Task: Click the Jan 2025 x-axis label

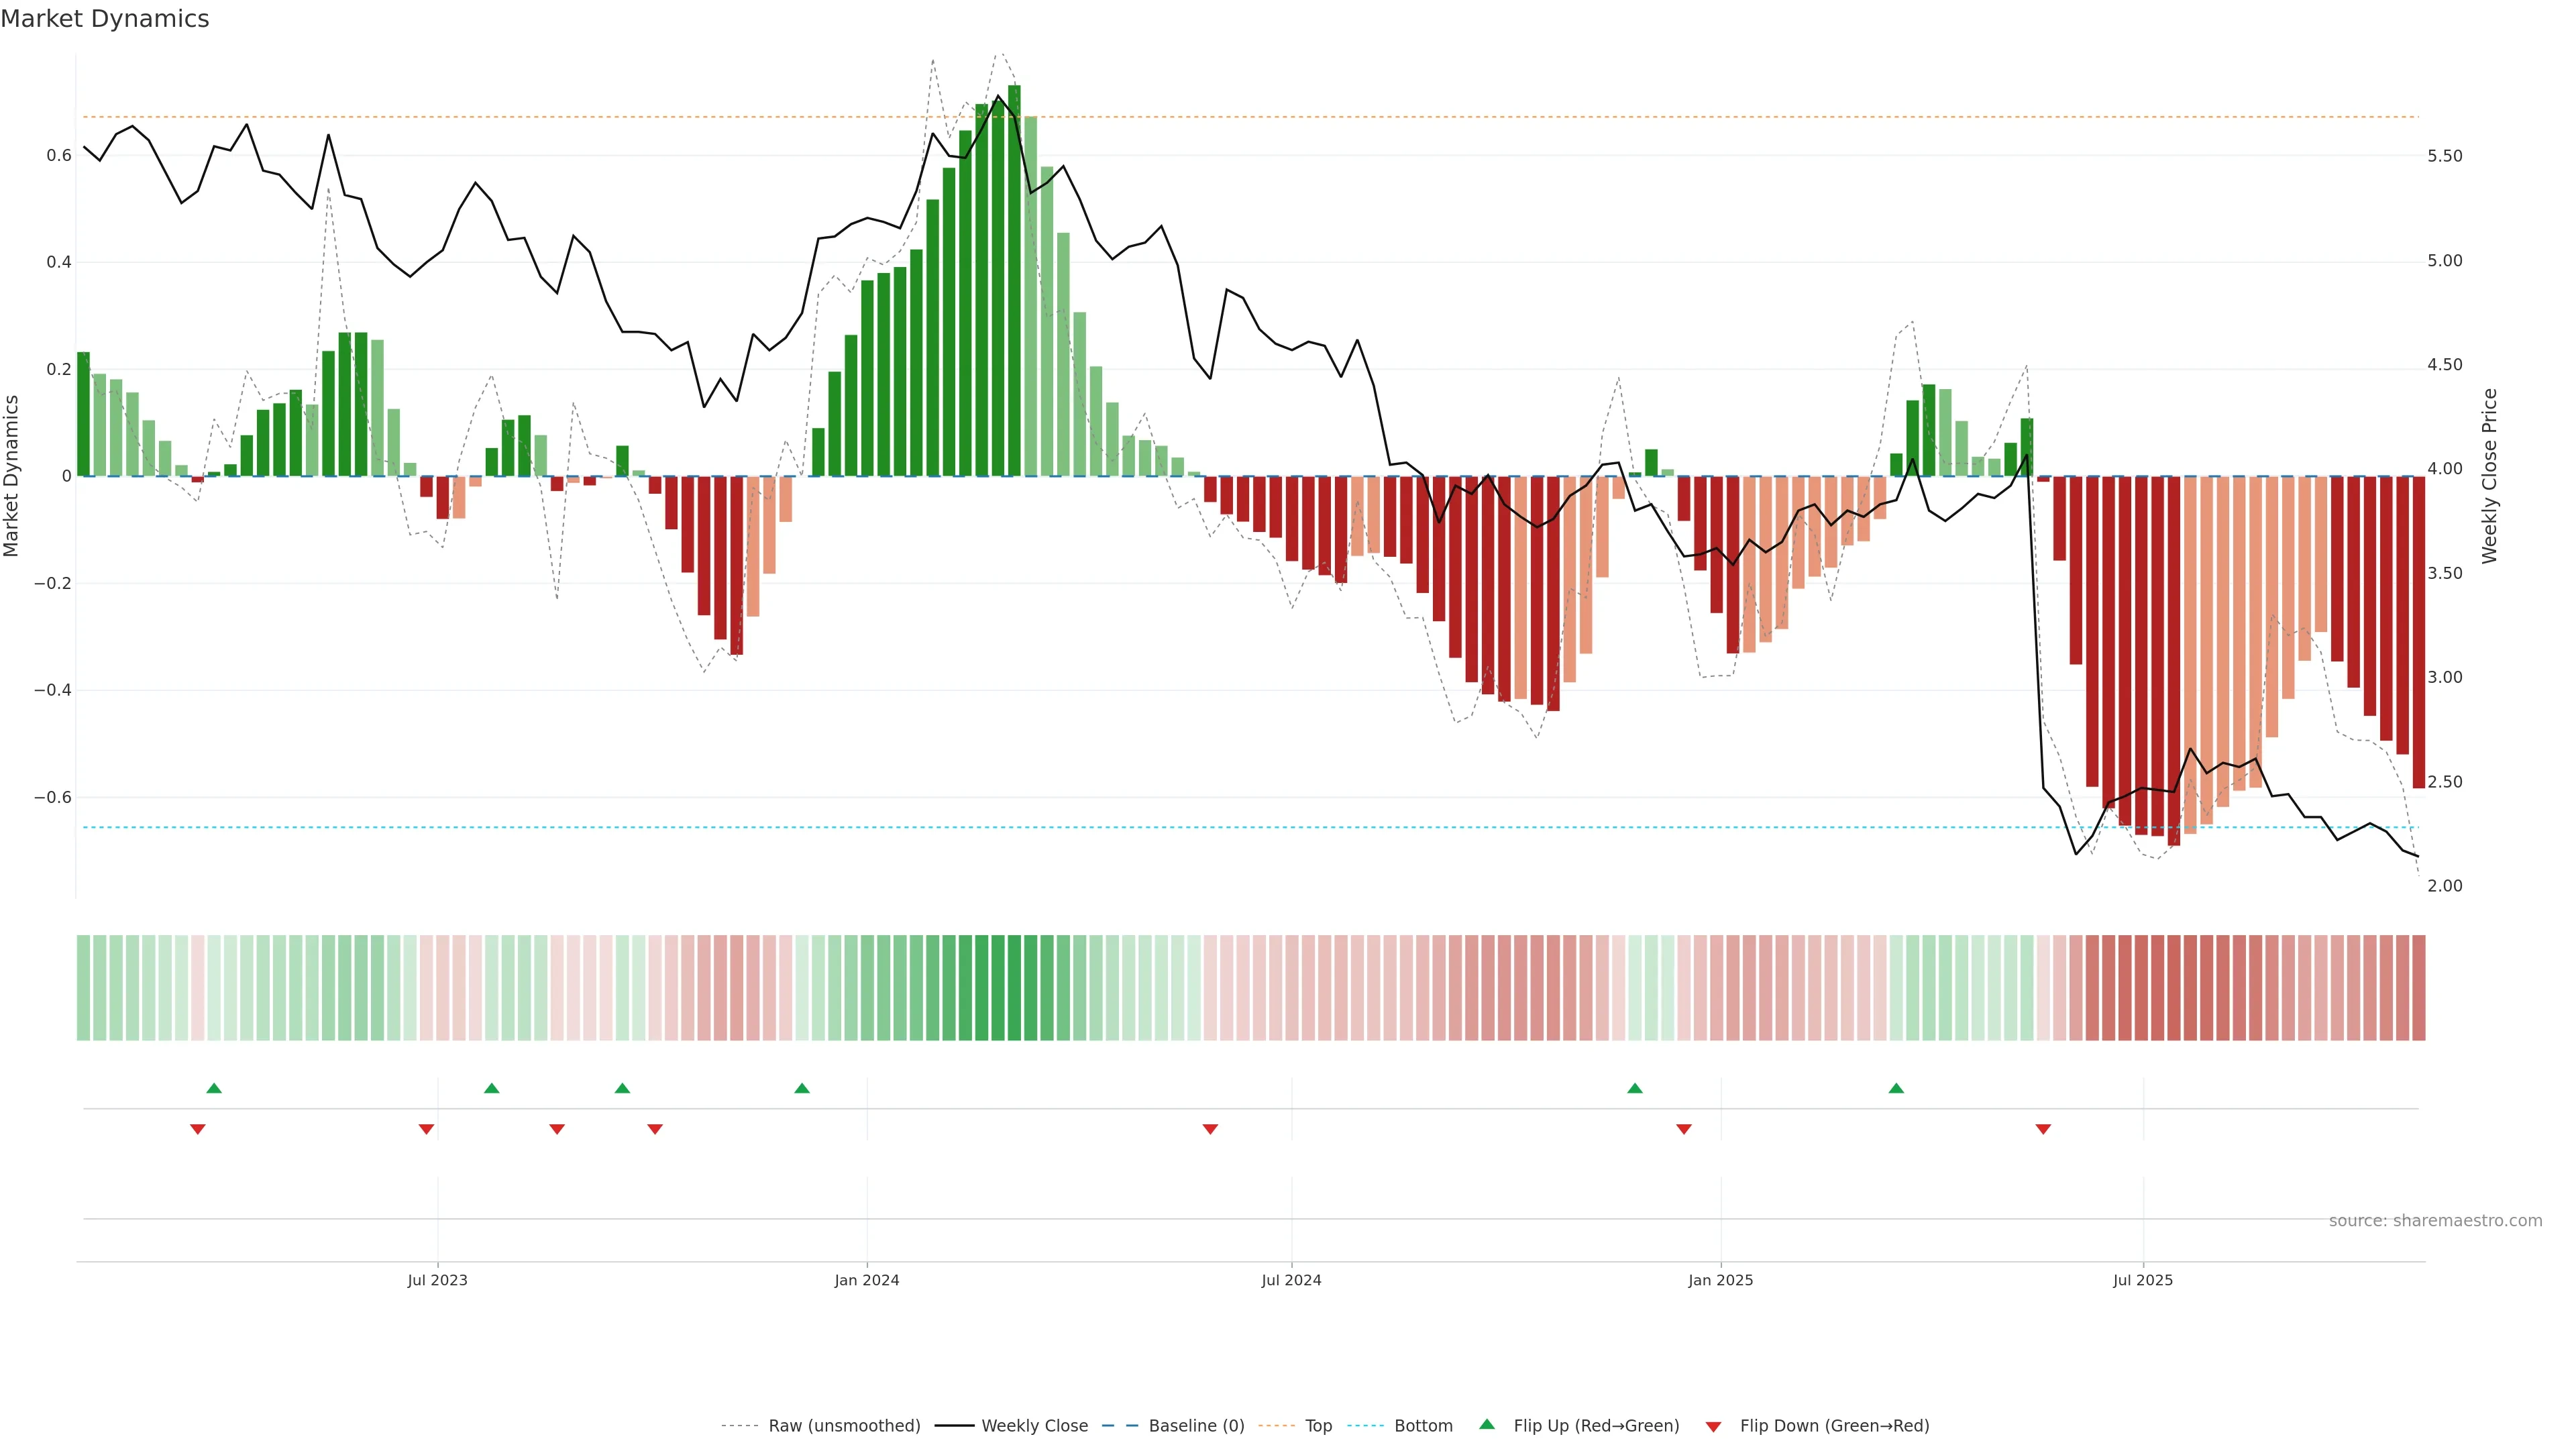Action: pyautogui.click(x=1720, y=1280)
